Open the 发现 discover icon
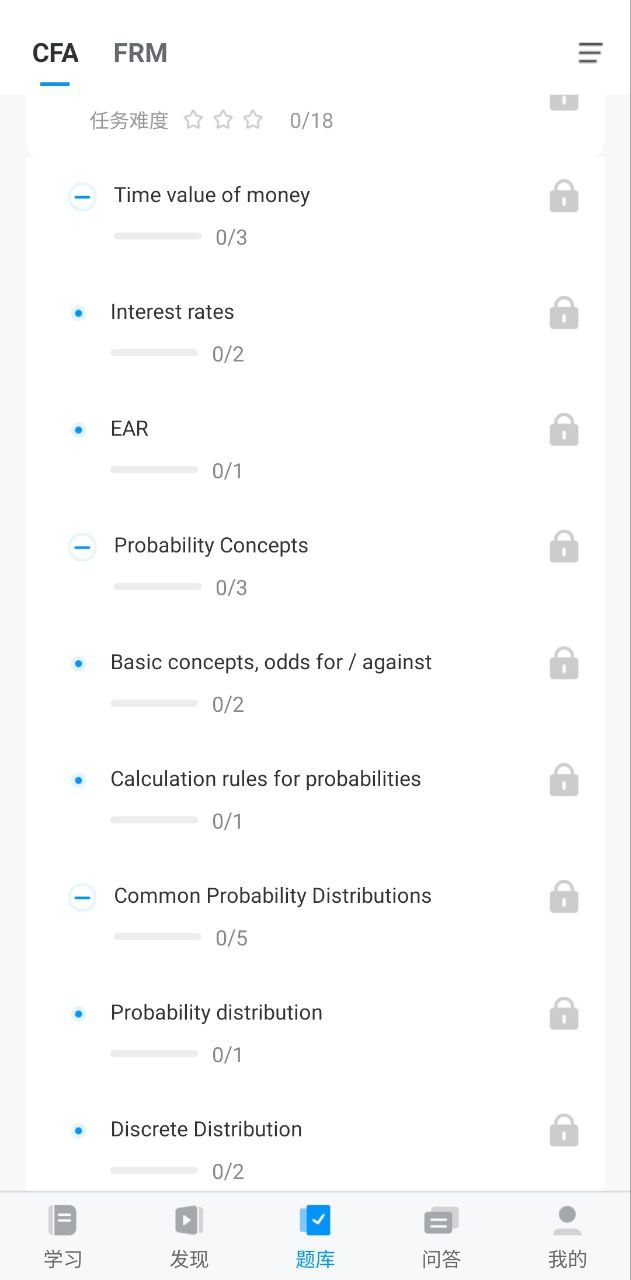Viewport: 631px width, 1280px height. coord(189,1221)
